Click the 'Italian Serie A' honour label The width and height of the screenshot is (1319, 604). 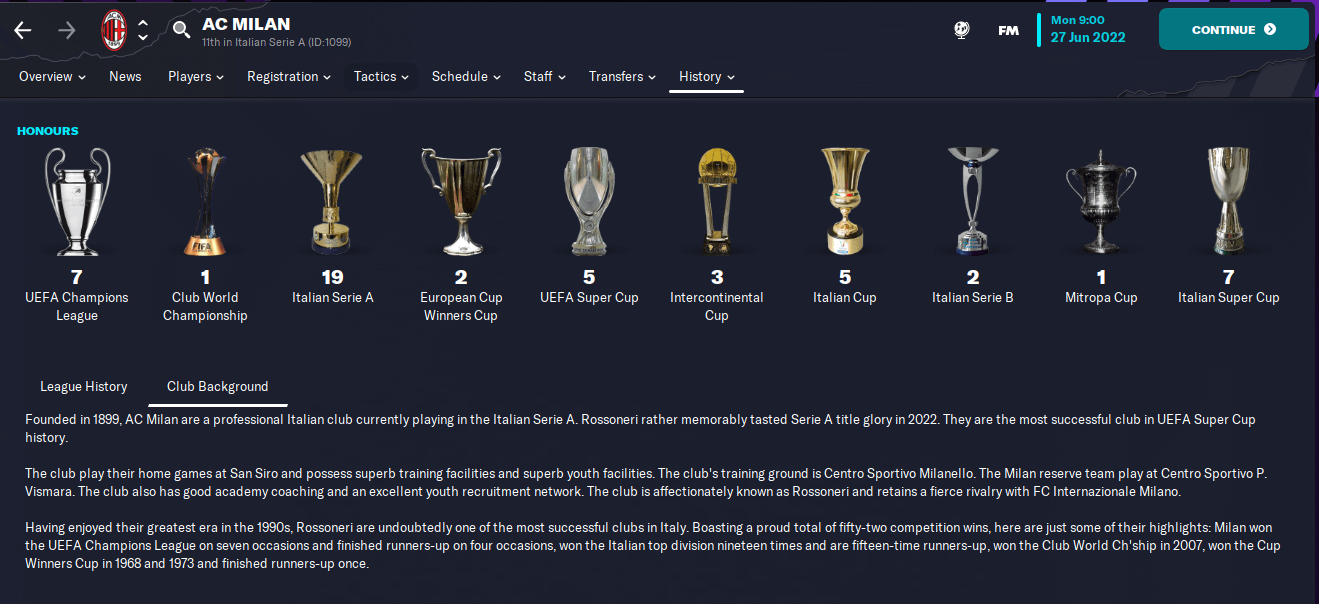tap(333, 297)
